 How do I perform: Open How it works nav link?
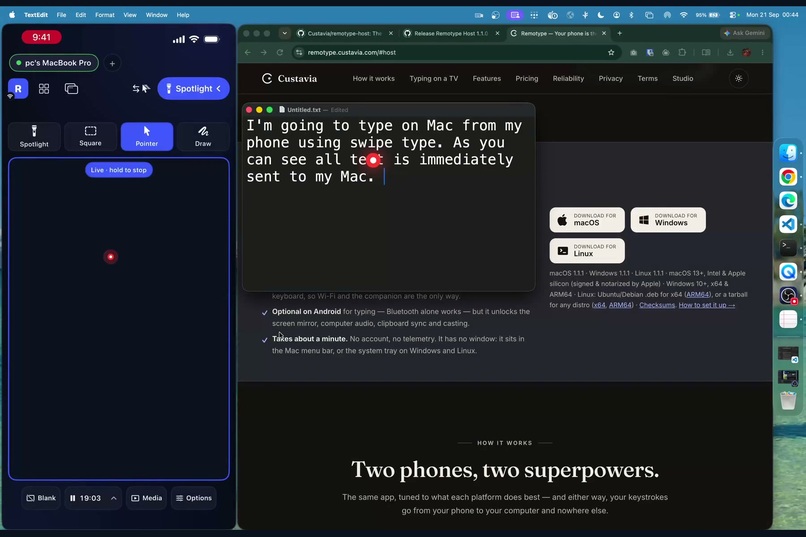(x=374, y=79)
